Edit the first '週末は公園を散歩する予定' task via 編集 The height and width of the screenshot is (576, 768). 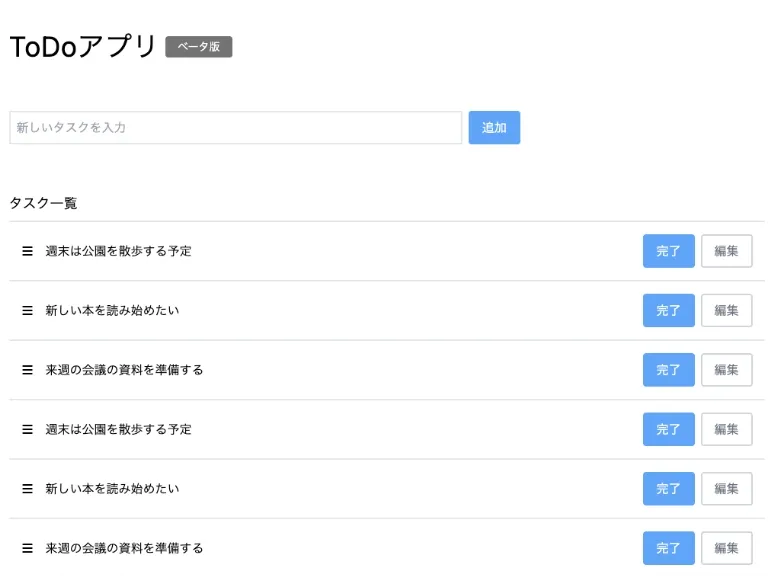tap(726, 251)
